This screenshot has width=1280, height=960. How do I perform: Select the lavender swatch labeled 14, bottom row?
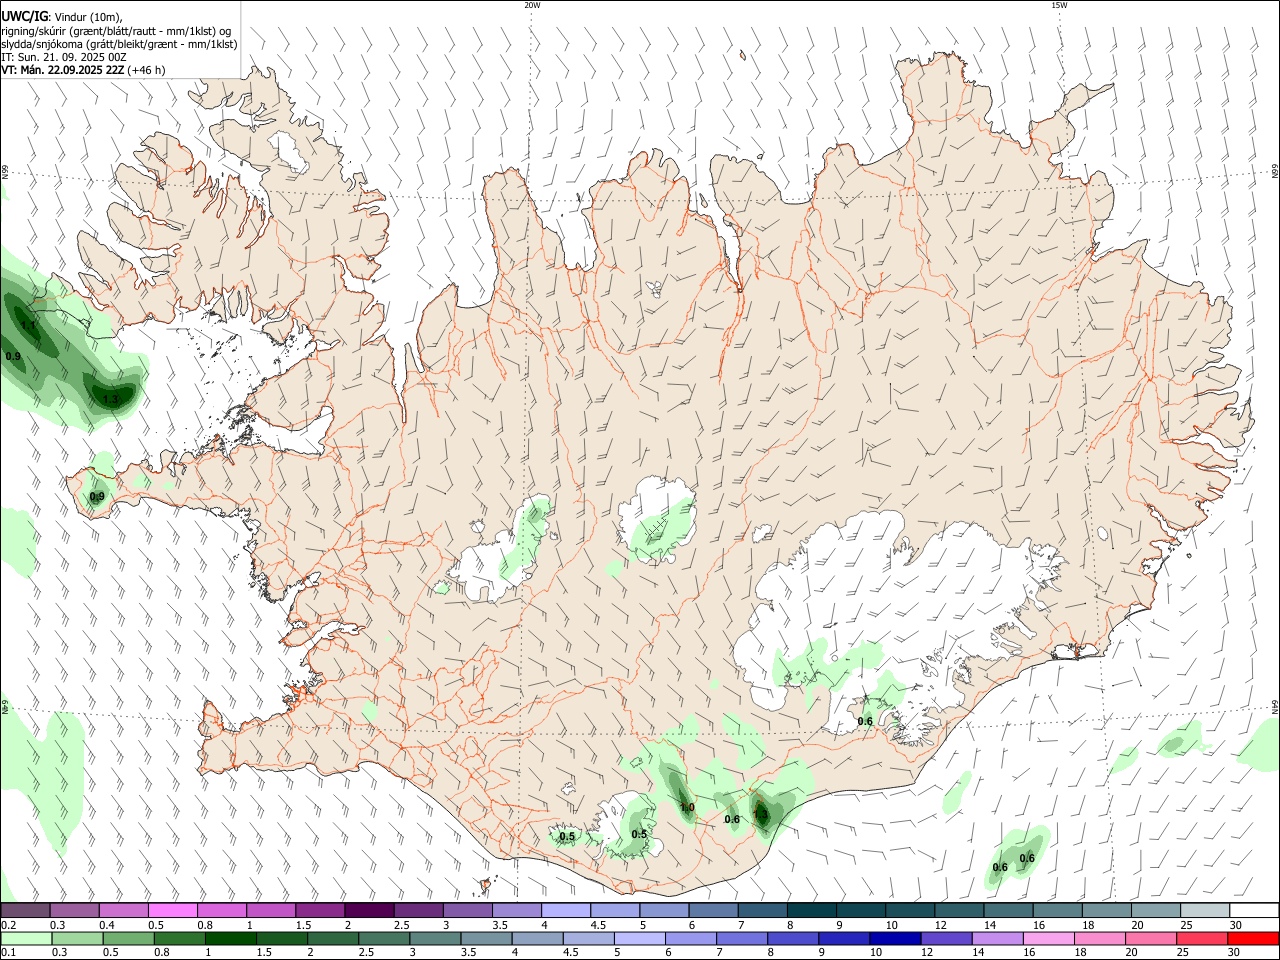pyautogui.click(x=998, y=938)
